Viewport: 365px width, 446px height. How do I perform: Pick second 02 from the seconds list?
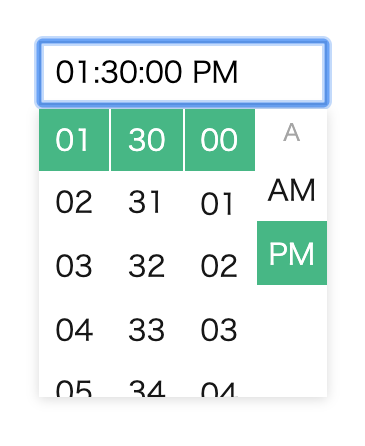(x=220, y=266)
